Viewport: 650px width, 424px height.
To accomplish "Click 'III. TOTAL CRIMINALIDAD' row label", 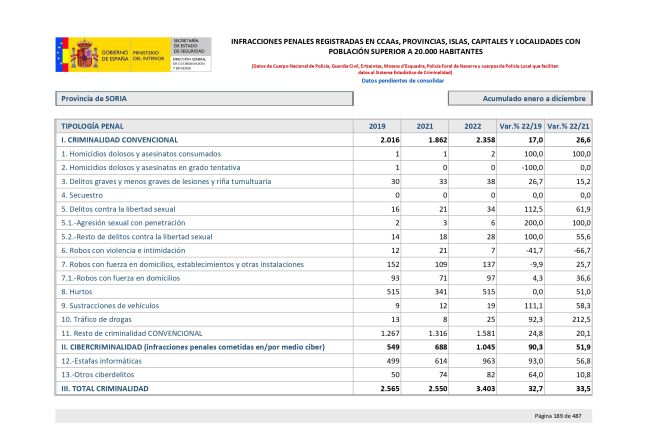I will tap(104, 389).
